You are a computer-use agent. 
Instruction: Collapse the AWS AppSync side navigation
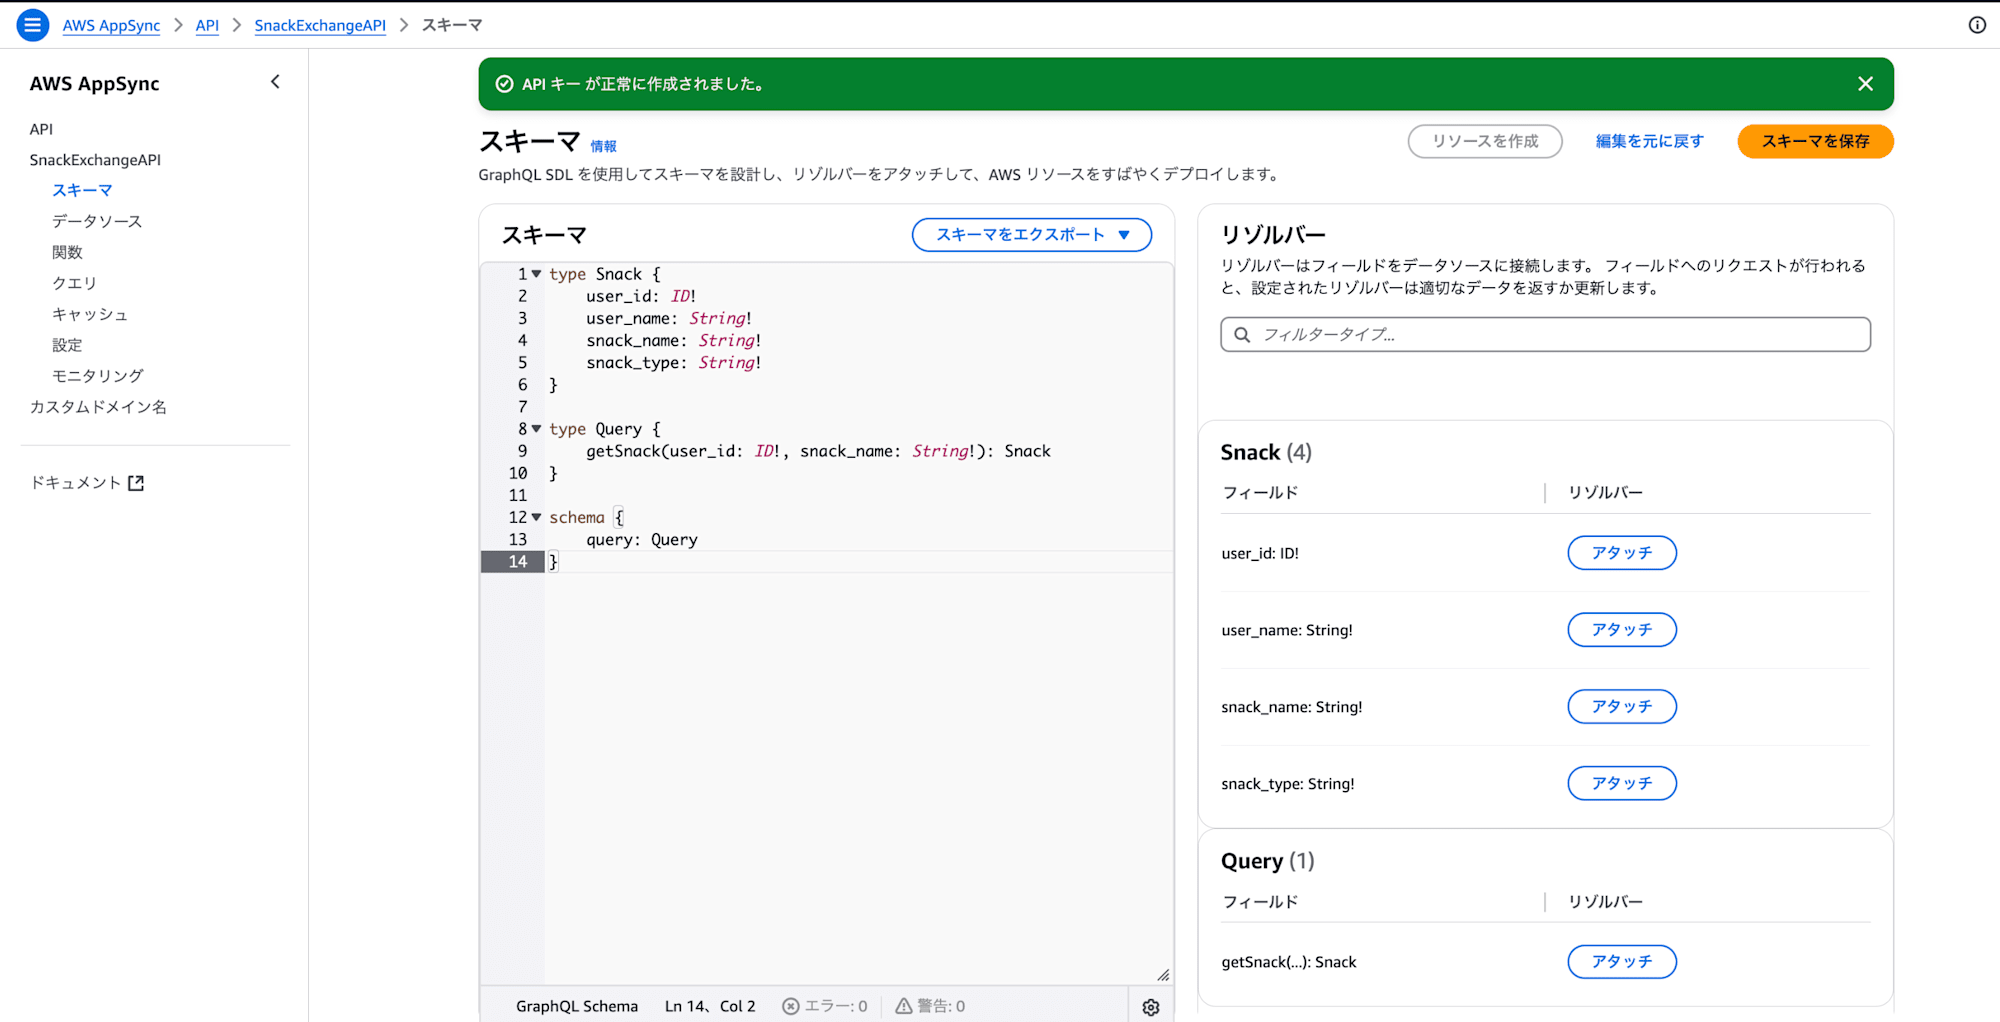[x=275, y=82]
